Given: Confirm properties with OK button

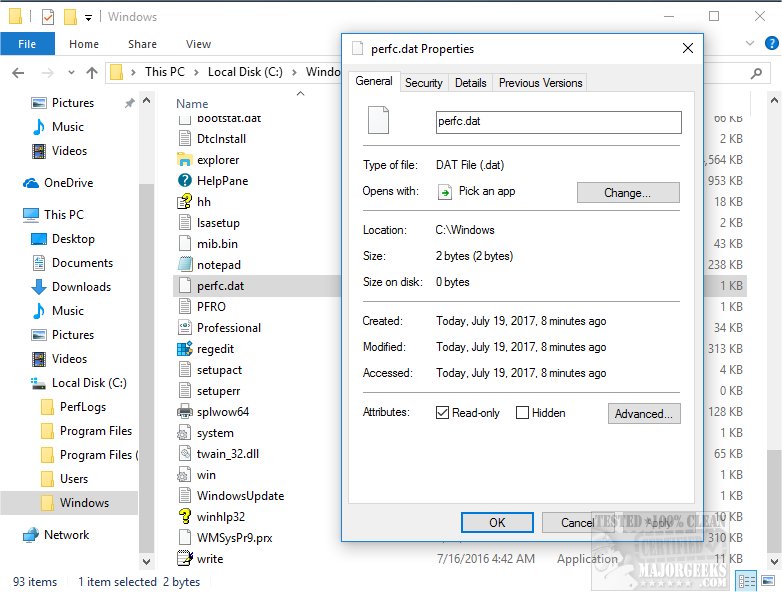Looking at the screenshot, I should [x=497, y=522].
